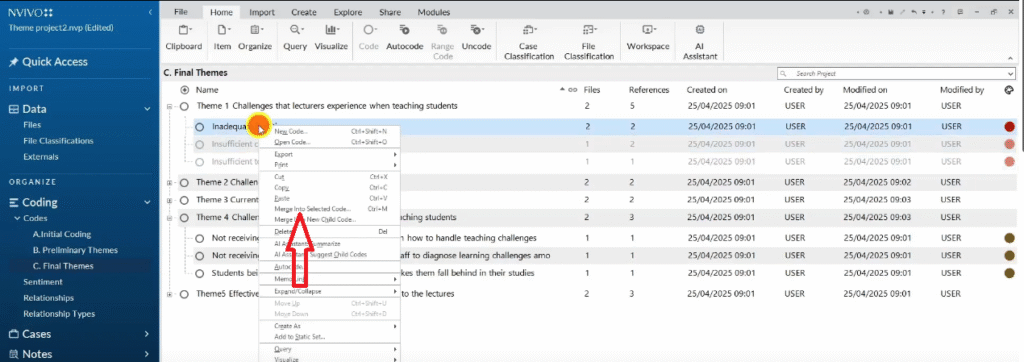Click red color dot of highlighted row
The width and height of the screenshot is (1024, 362).
(x=1010, y=127)
